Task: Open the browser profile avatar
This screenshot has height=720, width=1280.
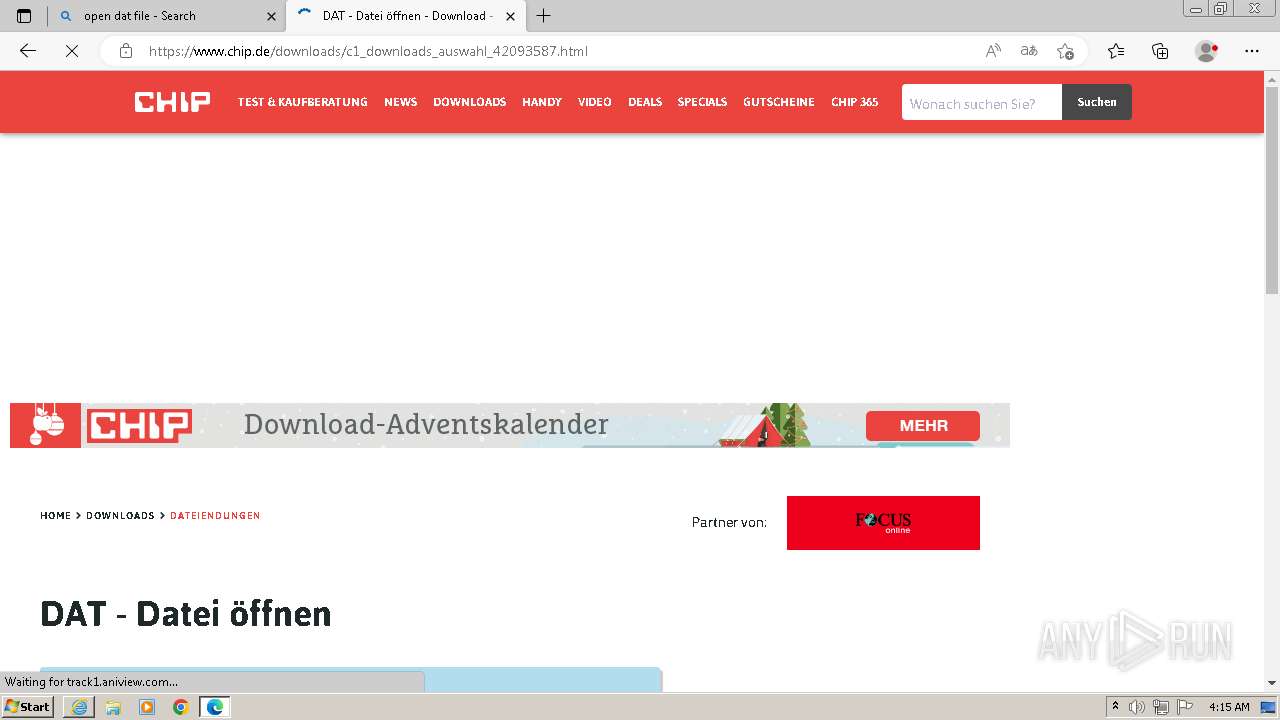Action: pos(1207,51)
